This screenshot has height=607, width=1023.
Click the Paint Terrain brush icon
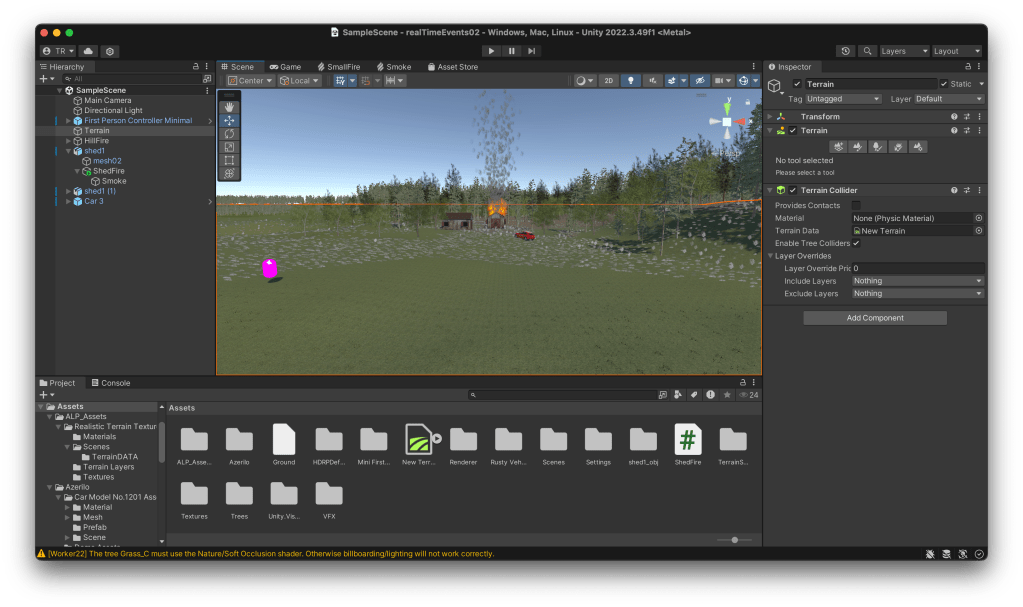pos(859,147)
